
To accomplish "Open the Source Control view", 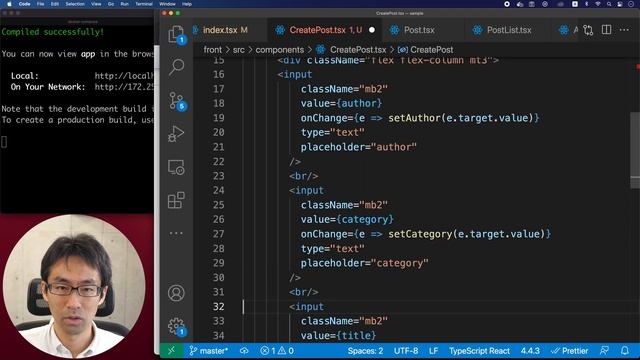I will pos(177,100).
